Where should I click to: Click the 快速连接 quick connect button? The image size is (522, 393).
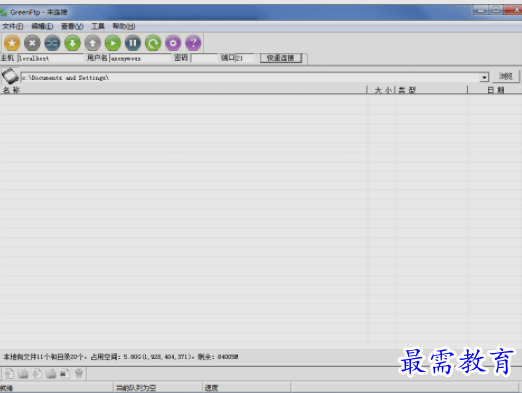tap(281, 58)
